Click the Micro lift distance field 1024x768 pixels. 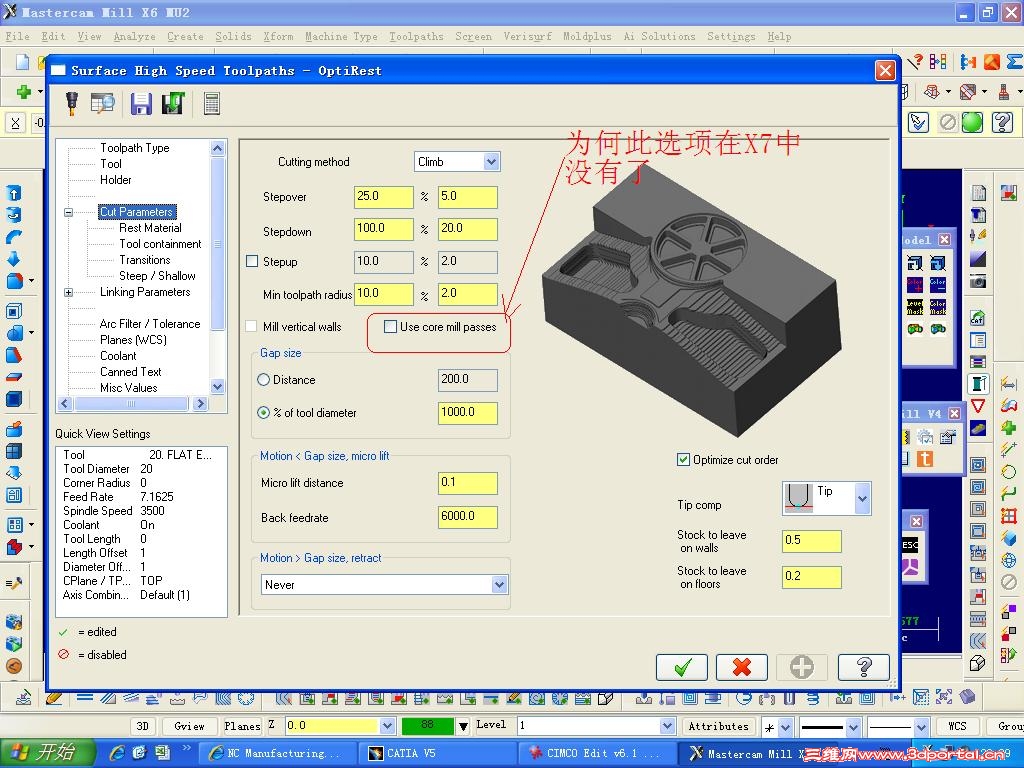(468, 483)
